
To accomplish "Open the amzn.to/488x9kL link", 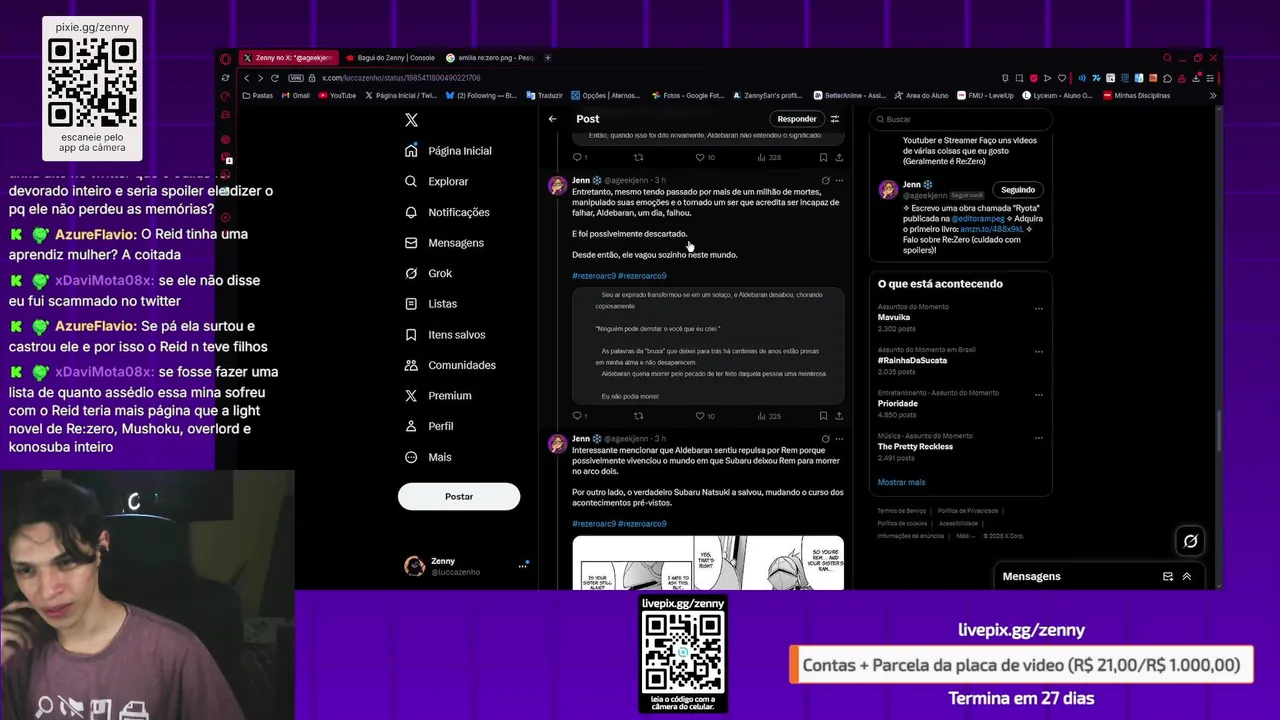I will point(992,229).
